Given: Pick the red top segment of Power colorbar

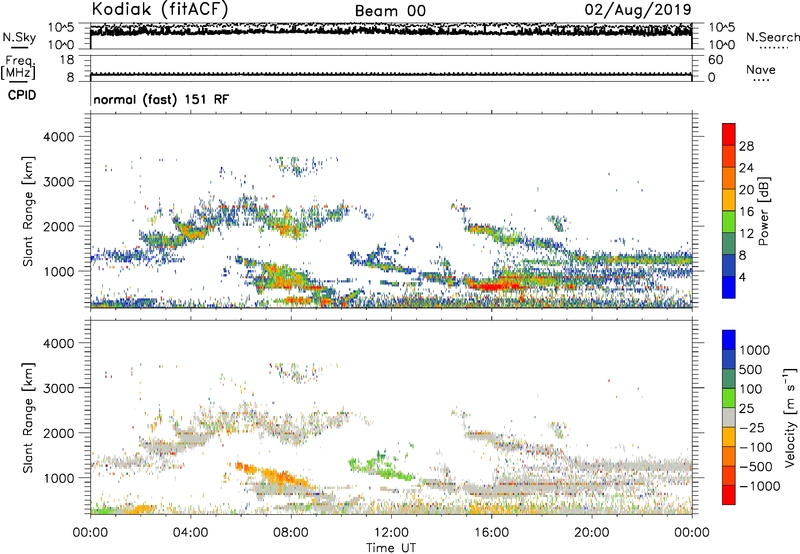Looking at the screenshot, I should tap(729, 134).
